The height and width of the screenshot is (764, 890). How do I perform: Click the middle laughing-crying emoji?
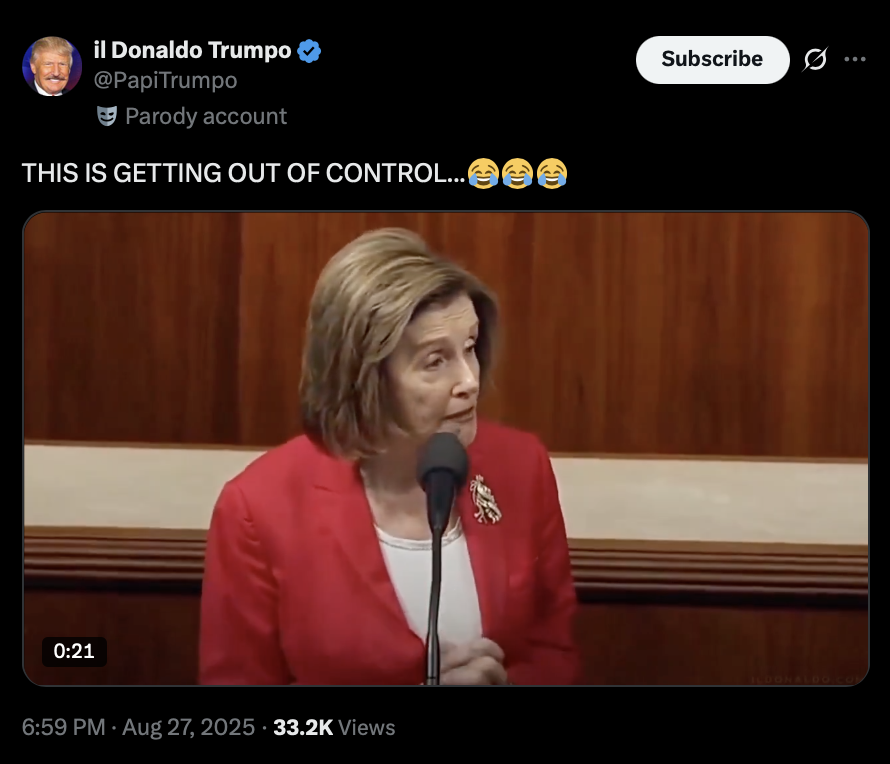[517, 173]
